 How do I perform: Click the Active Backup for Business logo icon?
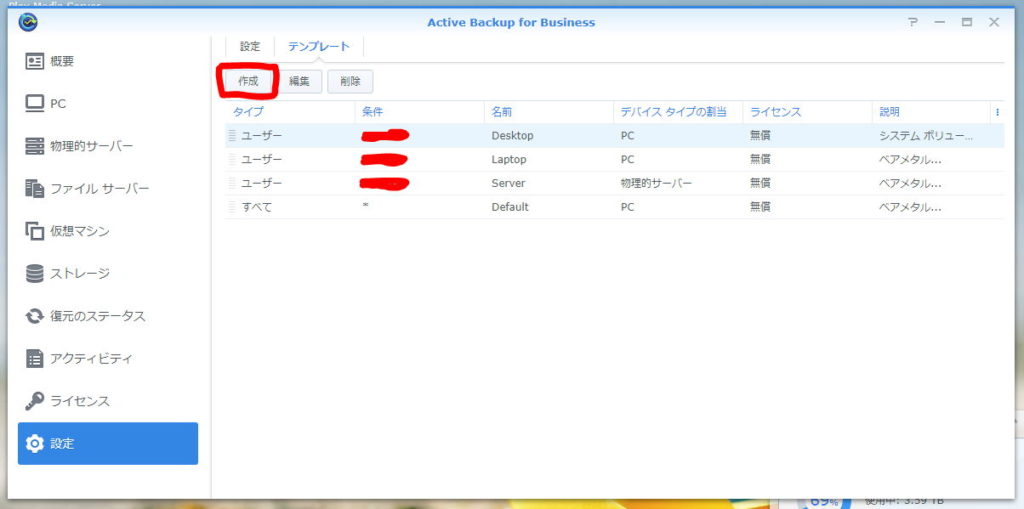(28, 22)
